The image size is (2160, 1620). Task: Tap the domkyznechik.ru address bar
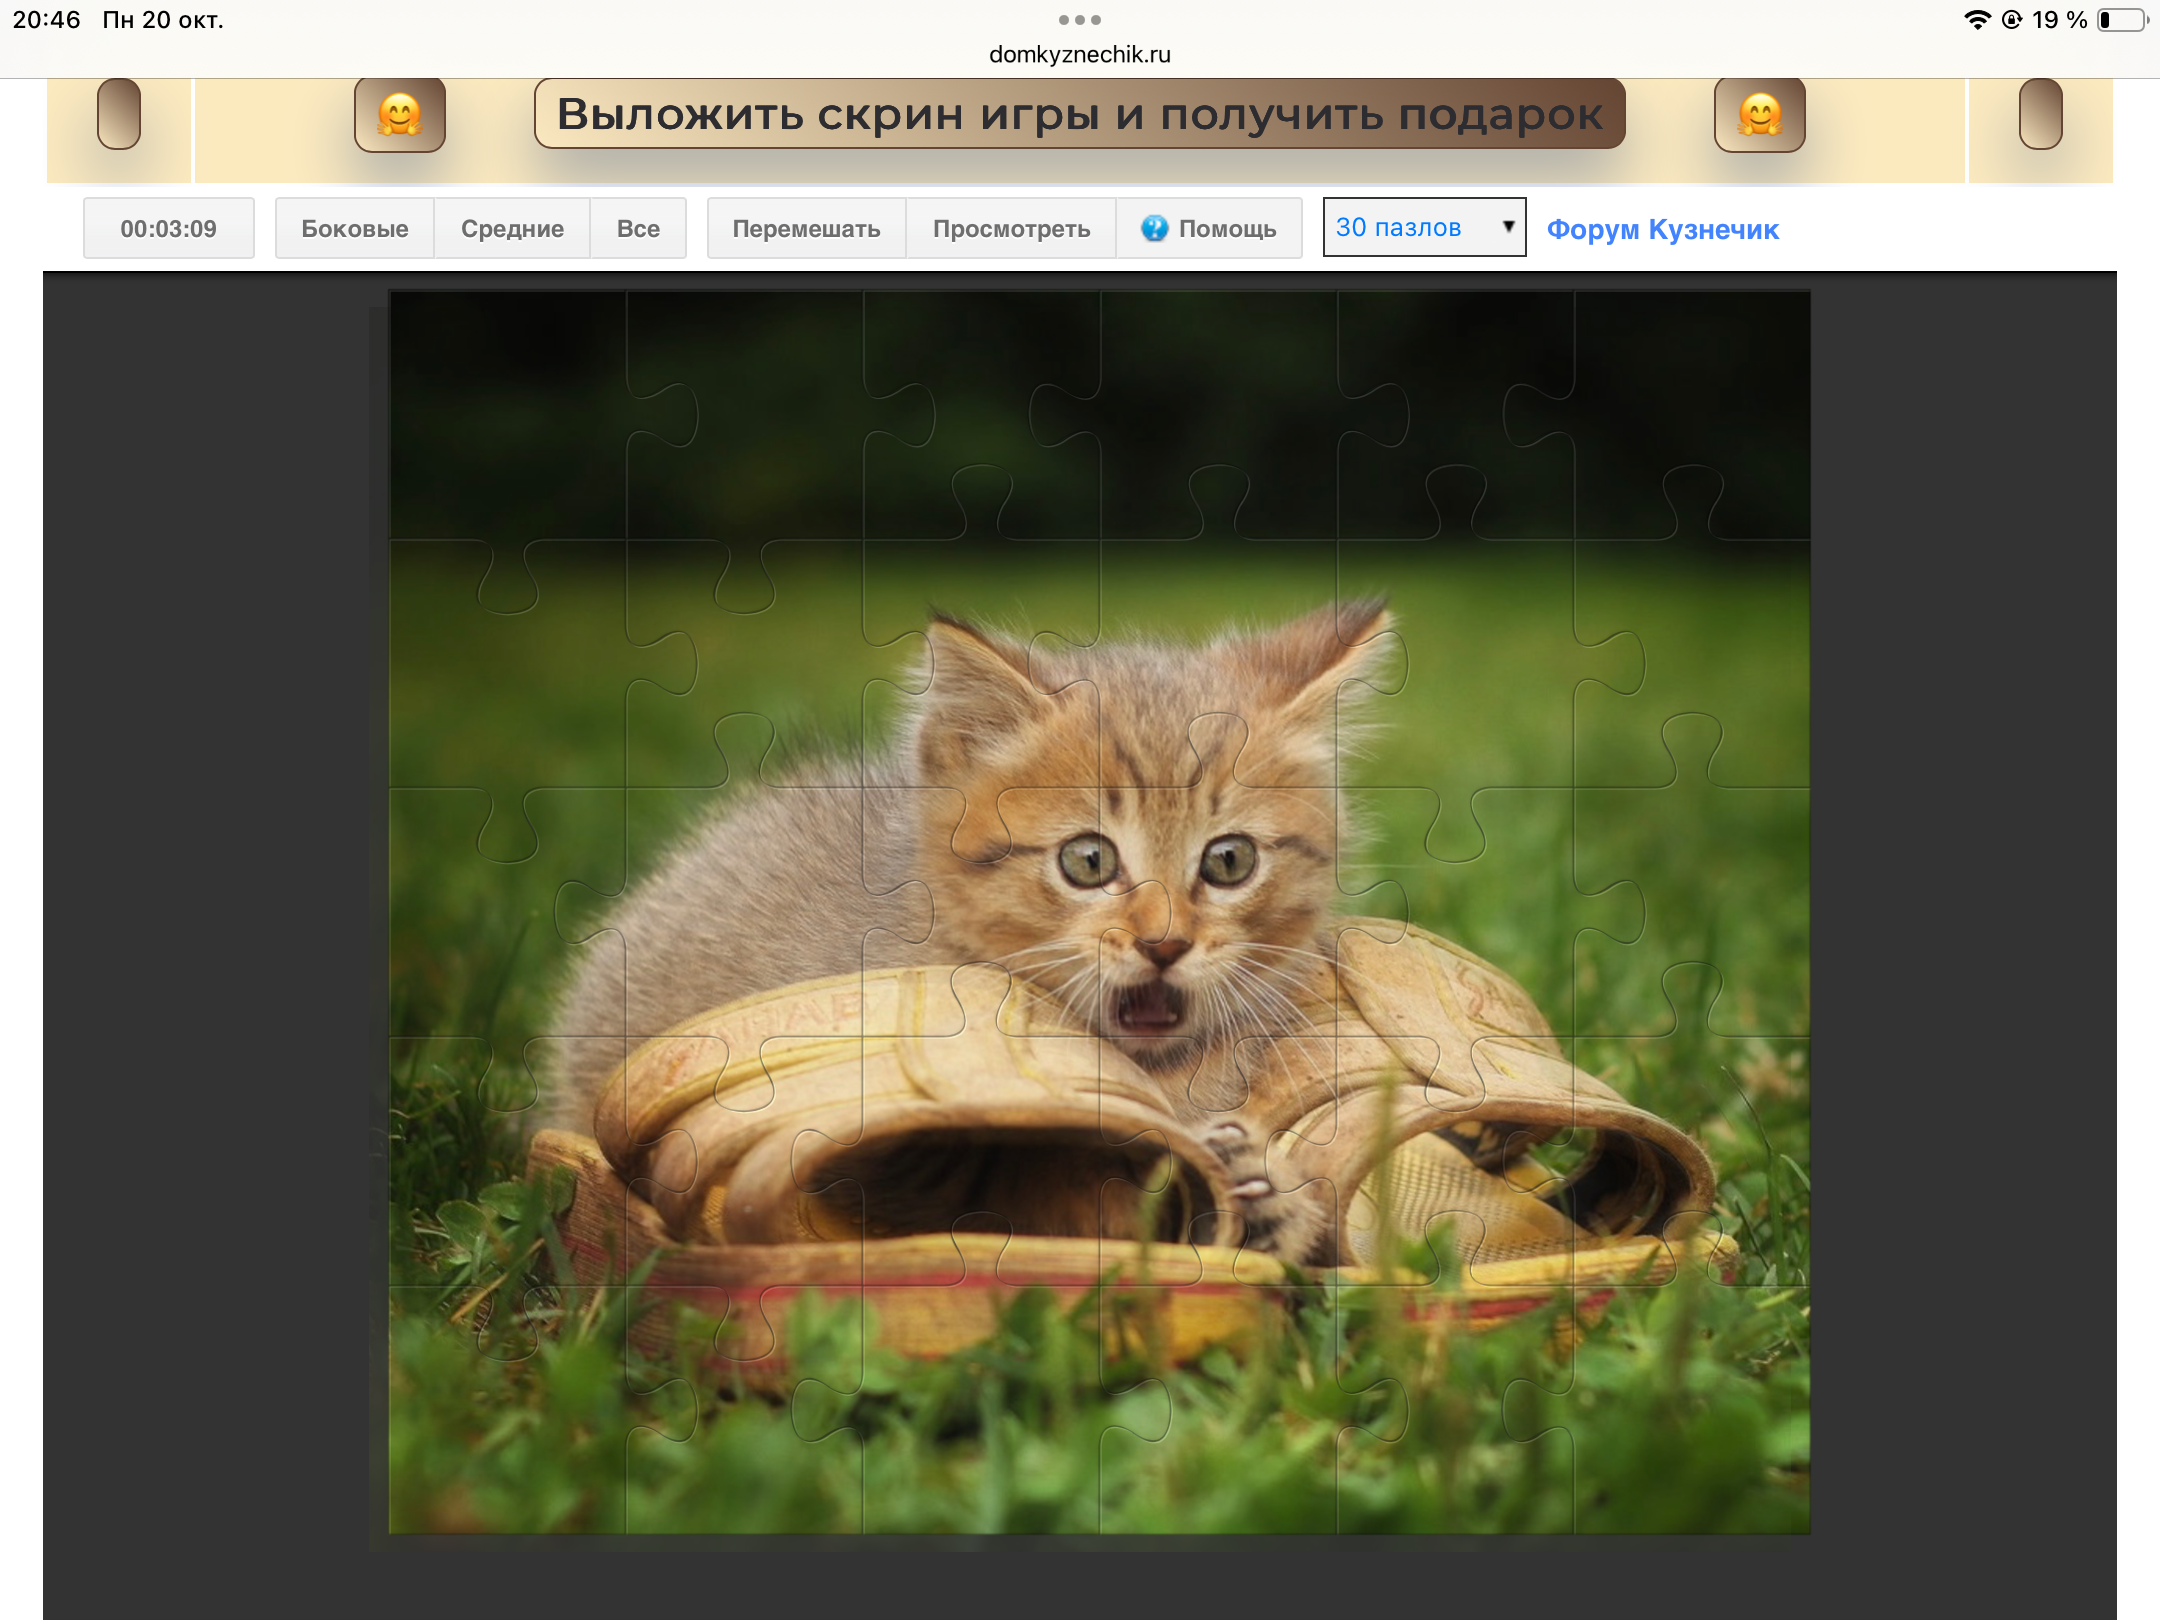pyautogui.click(x=1079, y=54)
